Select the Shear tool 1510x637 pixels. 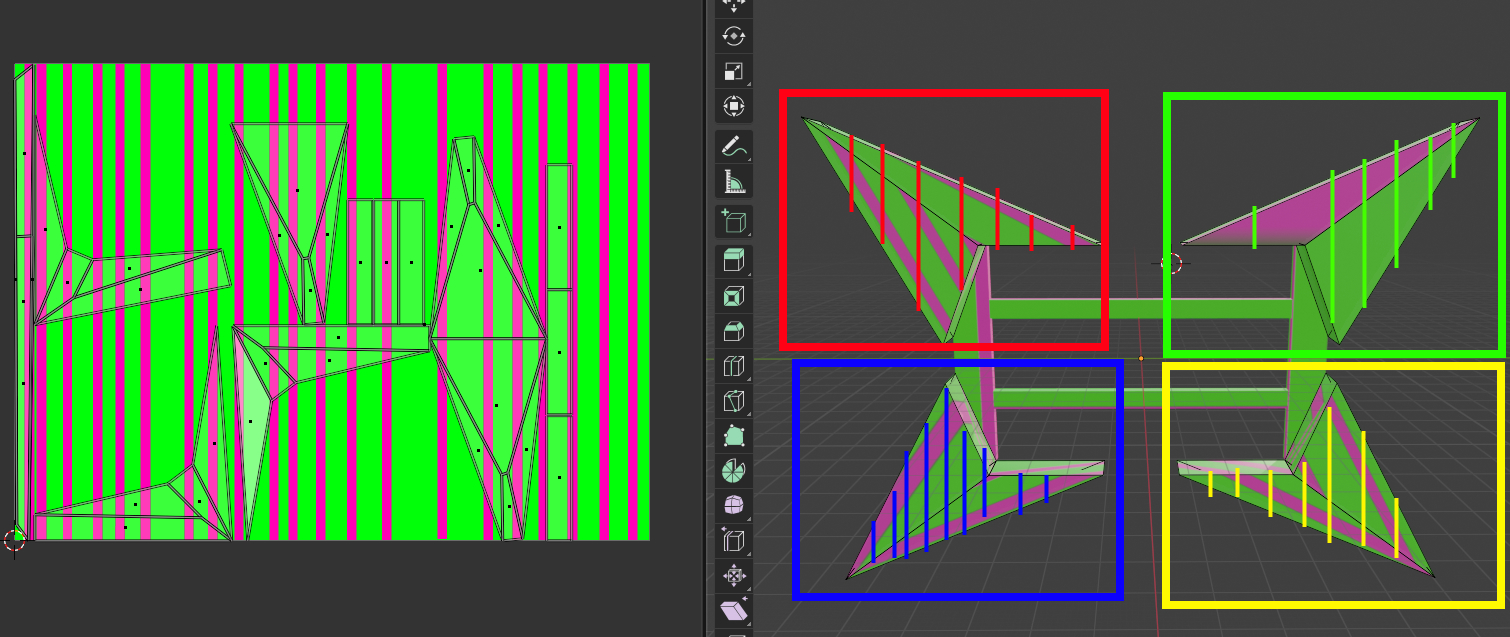point(733,612)
